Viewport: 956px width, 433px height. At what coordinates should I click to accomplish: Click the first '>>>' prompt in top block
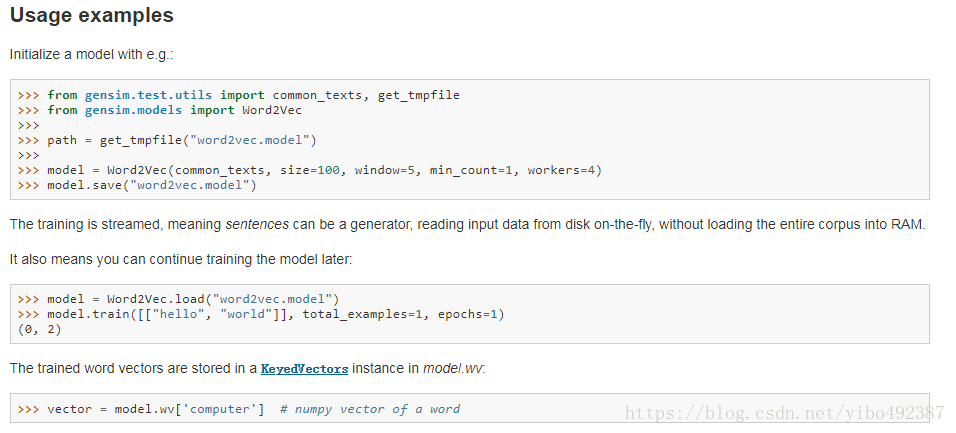point(29,95)
